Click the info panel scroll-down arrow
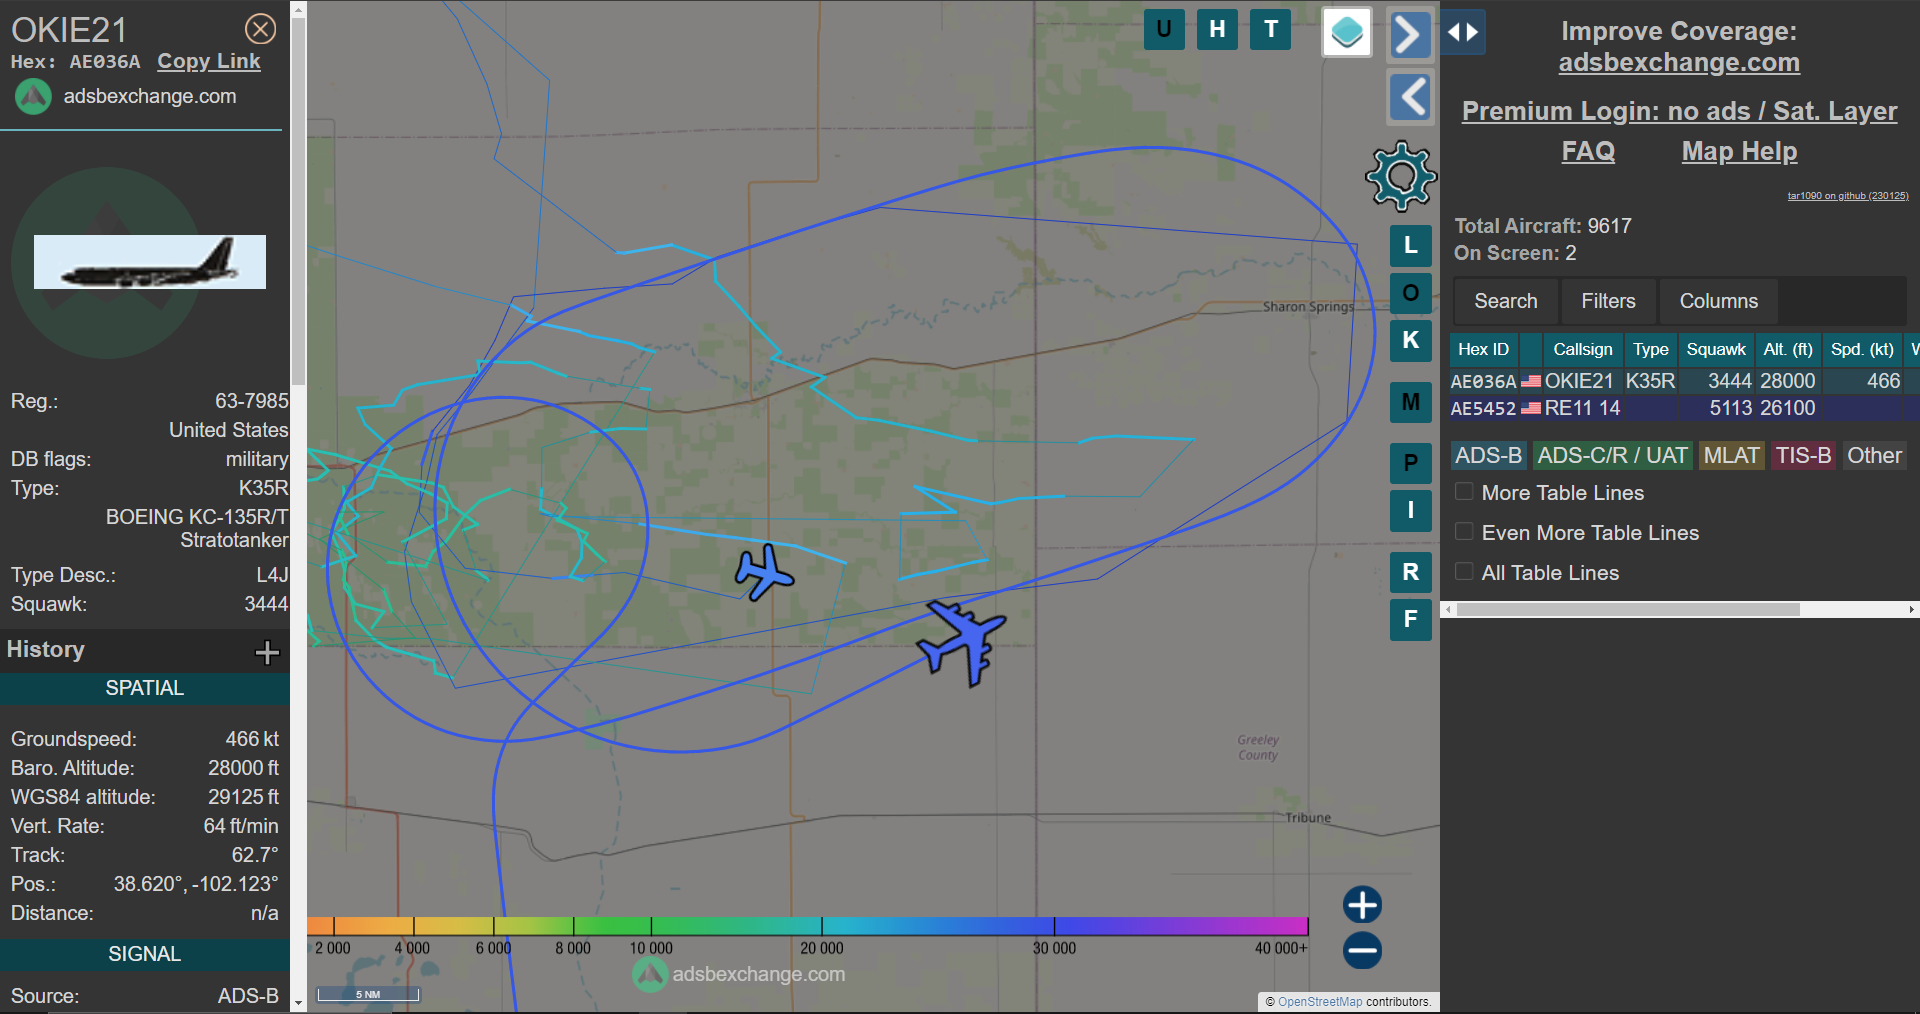Image resolution: width=1920 pixels, height=1014 pixels. (x=298, y=1003)
